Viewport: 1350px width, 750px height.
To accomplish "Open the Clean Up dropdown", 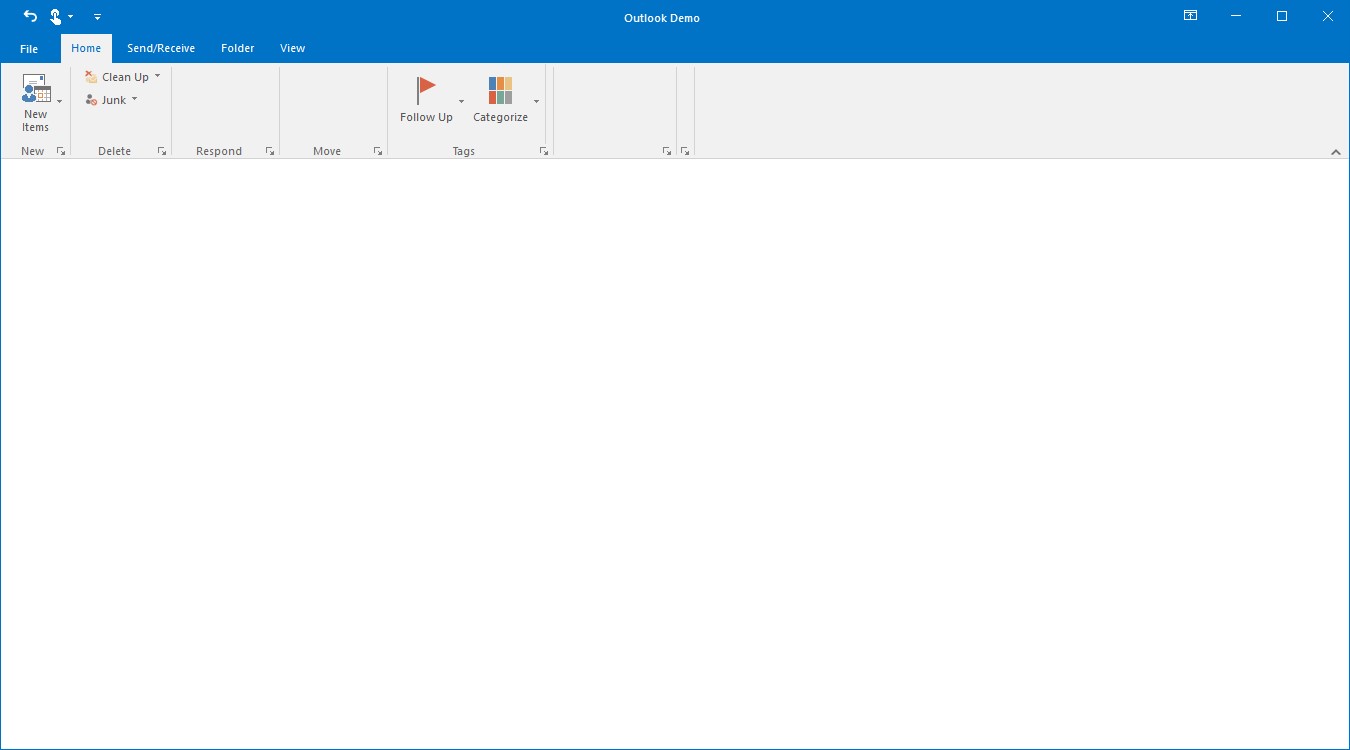I will (x=157, y=75).
